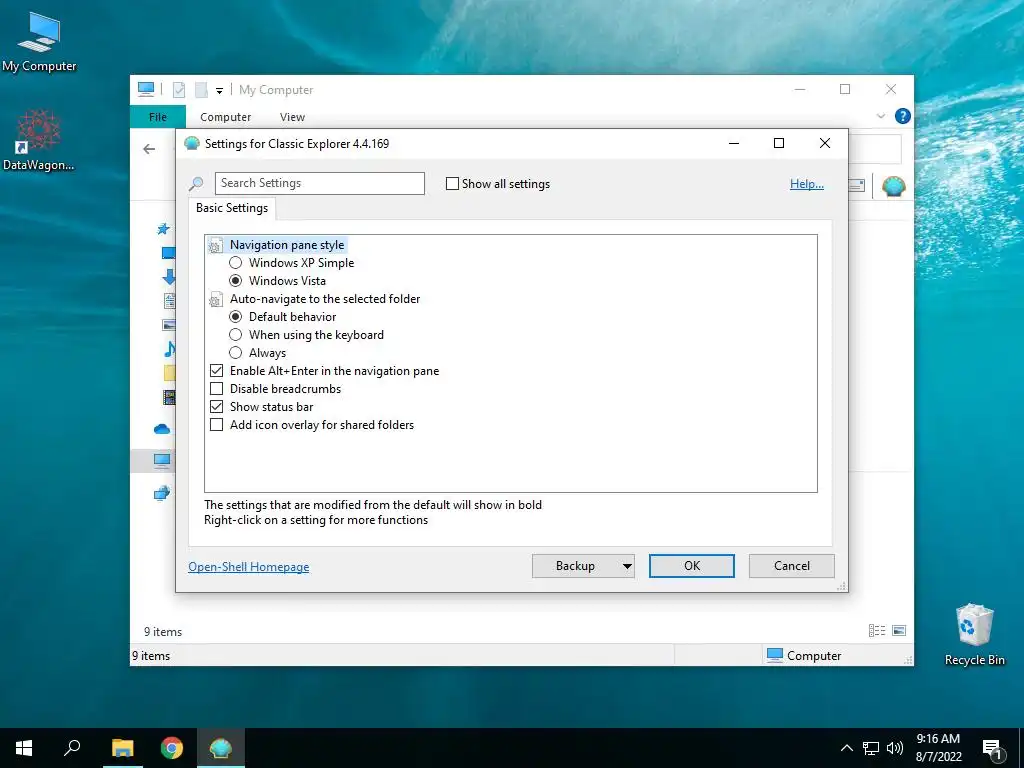Open the File menu in the Explorer
1024x768 pixels.
157,117
